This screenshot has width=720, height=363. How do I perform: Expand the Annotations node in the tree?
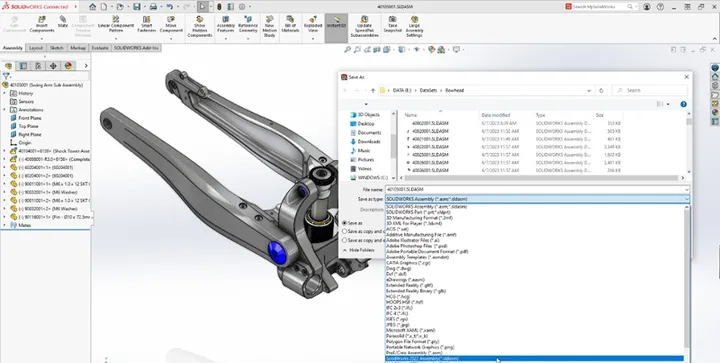(4, 110)
